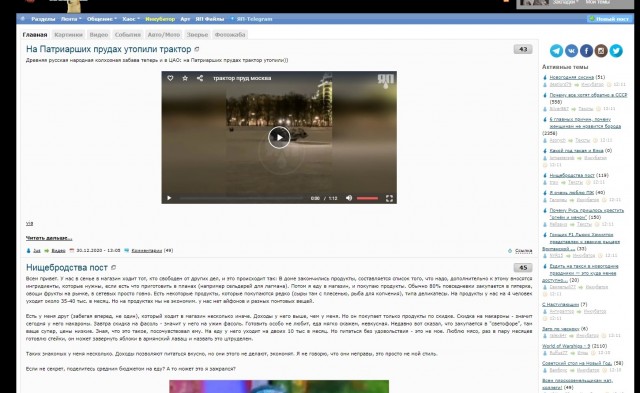Click the video progress seek bar
Viewport: 640px width, 393px height.
(241, 198)
